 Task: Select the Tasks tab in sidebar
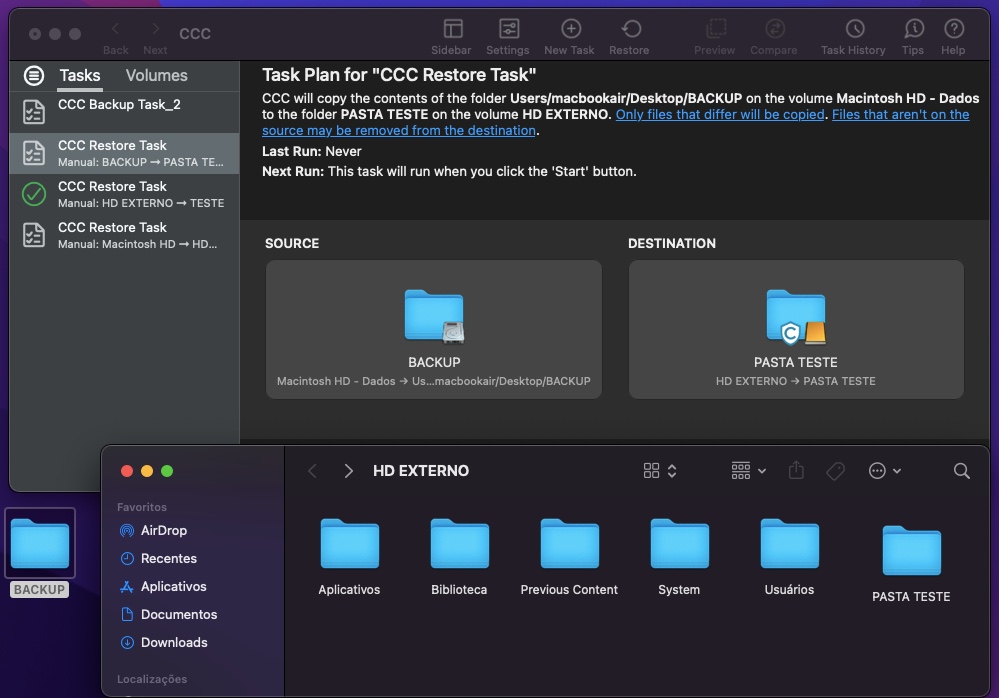[79, 75]
